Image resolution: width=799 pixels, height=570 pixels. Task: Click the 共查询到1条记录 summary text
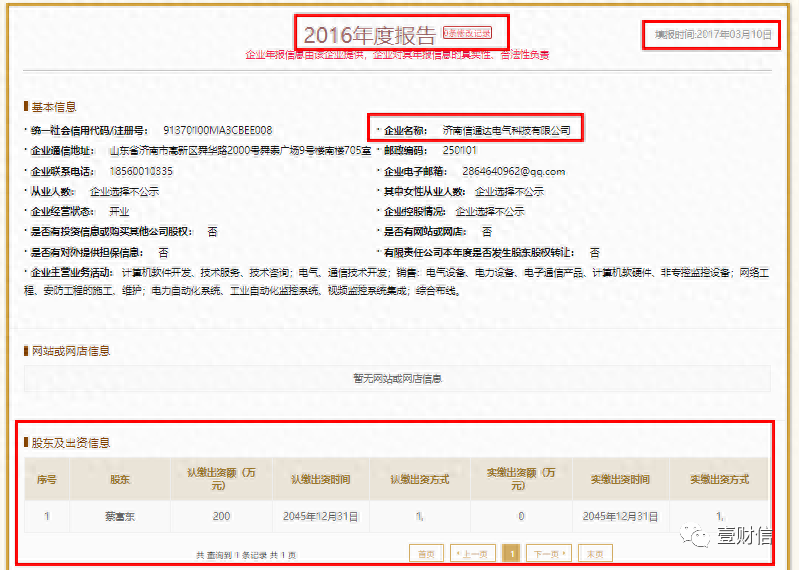[246, 555]
